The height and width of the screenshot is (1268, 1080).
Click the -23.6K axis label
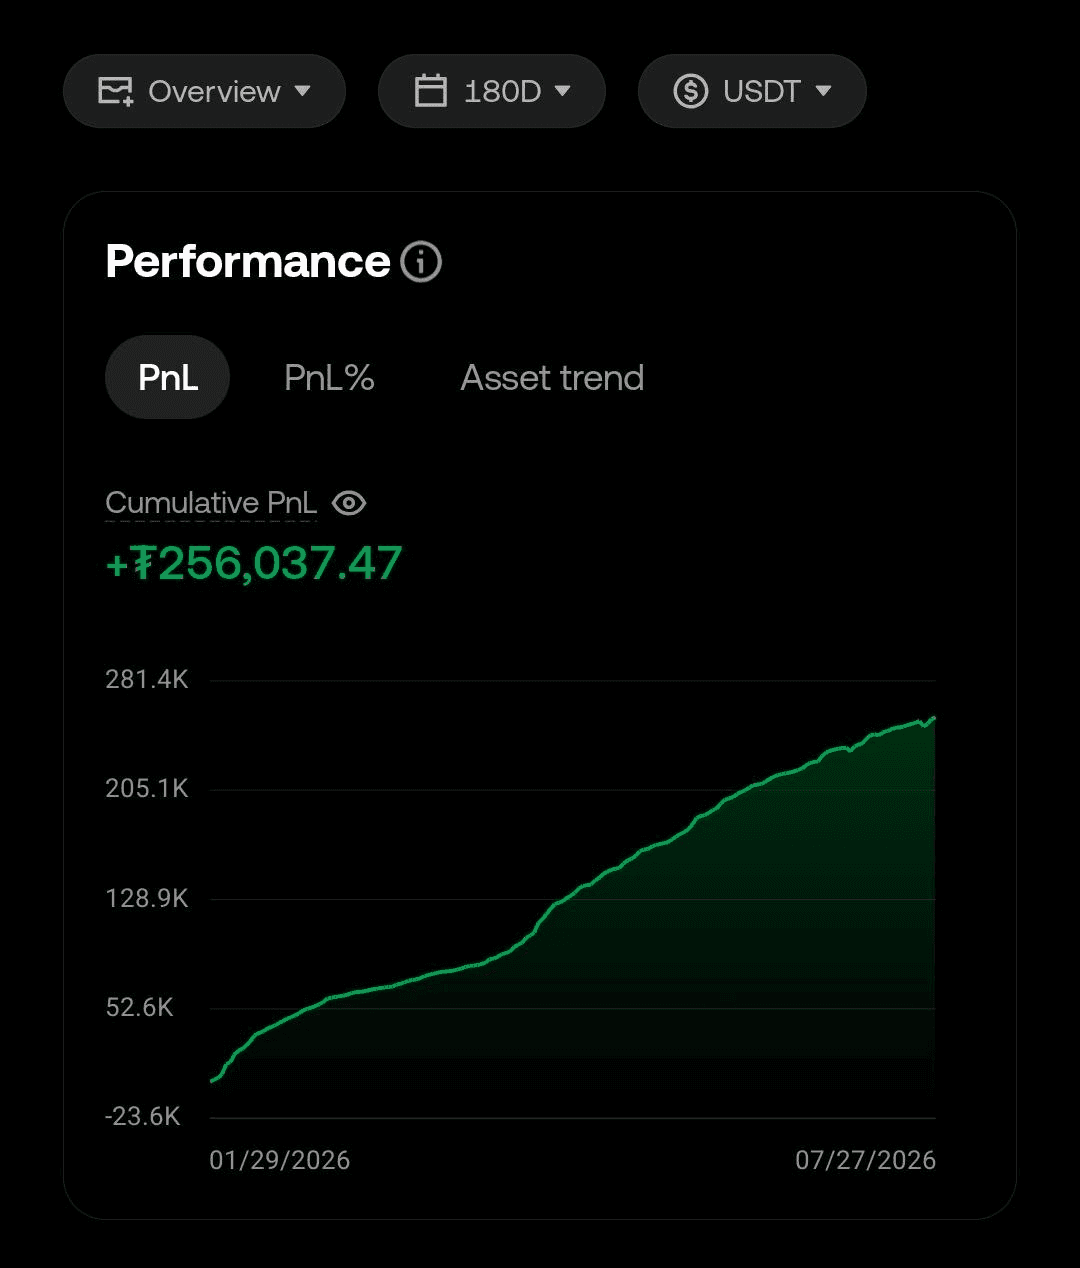coord(143,1117)
